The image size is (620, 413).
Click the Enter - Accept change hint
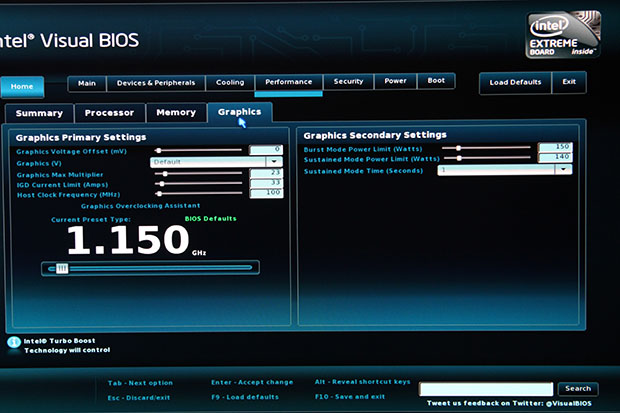(252, 383)
